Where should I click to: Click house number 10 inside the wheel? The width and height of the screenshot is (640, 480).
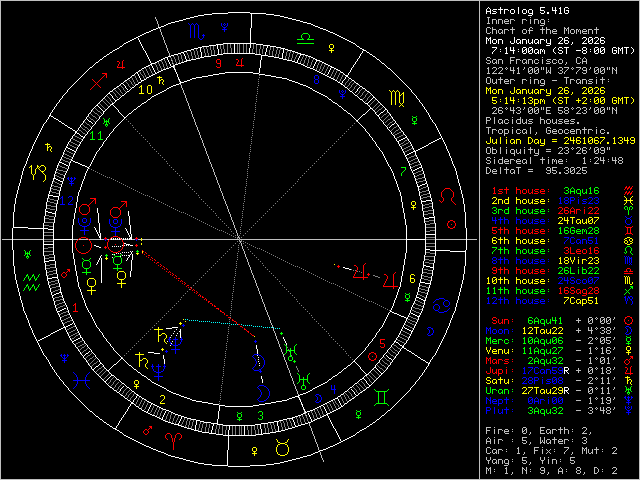[x=146, y=89]
